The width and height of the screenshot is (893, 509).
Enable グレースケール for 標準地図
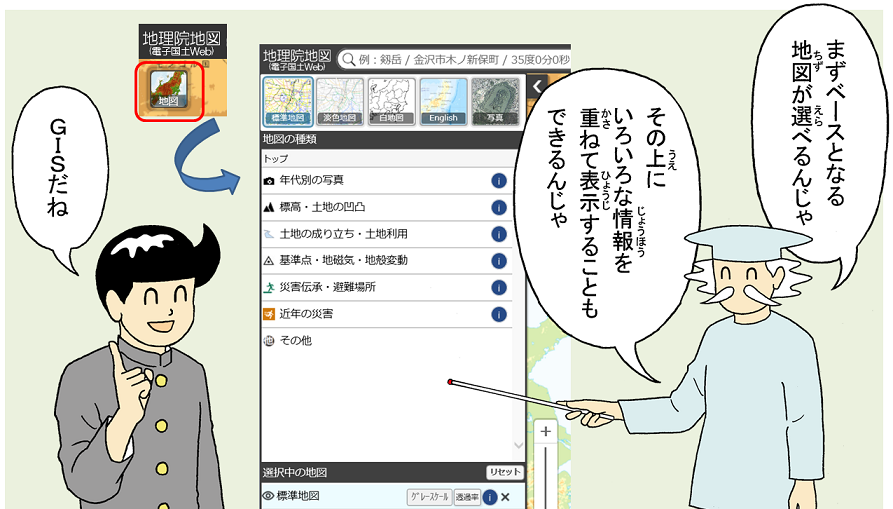[x=429, y=497]
